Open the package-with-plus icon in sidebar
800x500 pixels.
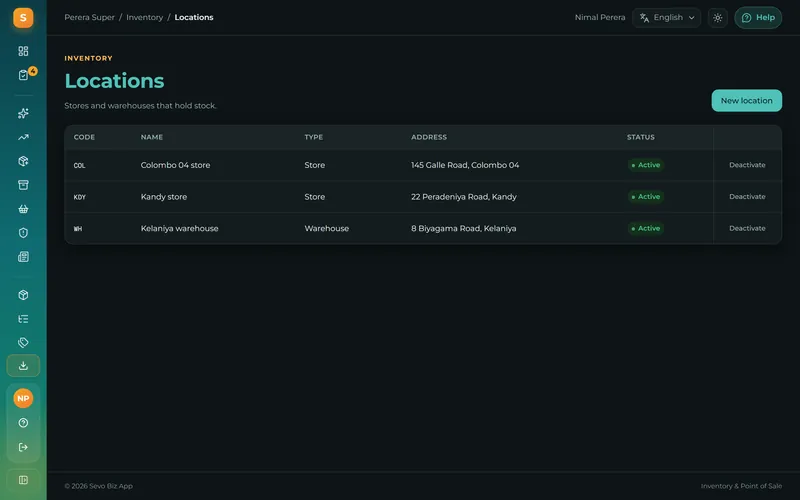pyautogui.click(x=23, y=161)
